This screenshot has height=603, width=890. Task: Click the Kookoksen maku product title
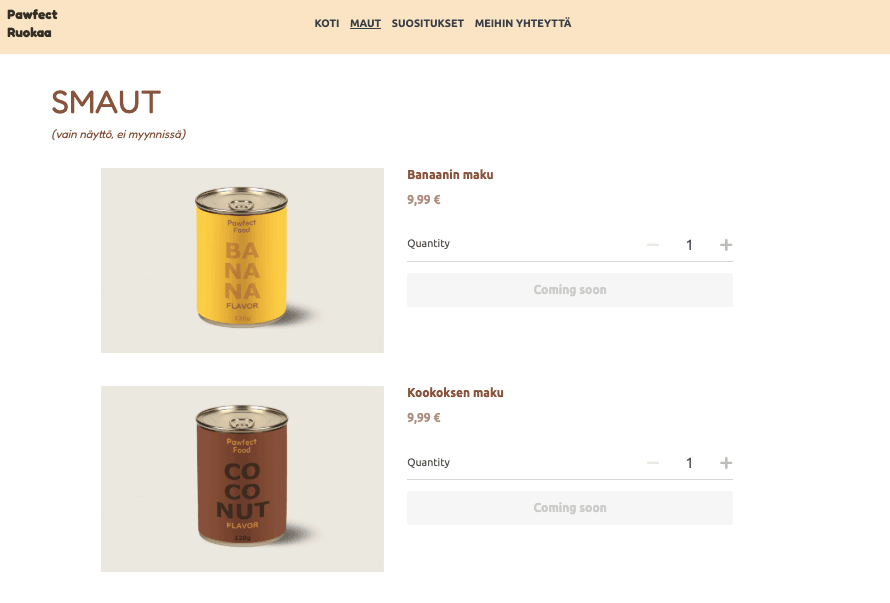455,393
